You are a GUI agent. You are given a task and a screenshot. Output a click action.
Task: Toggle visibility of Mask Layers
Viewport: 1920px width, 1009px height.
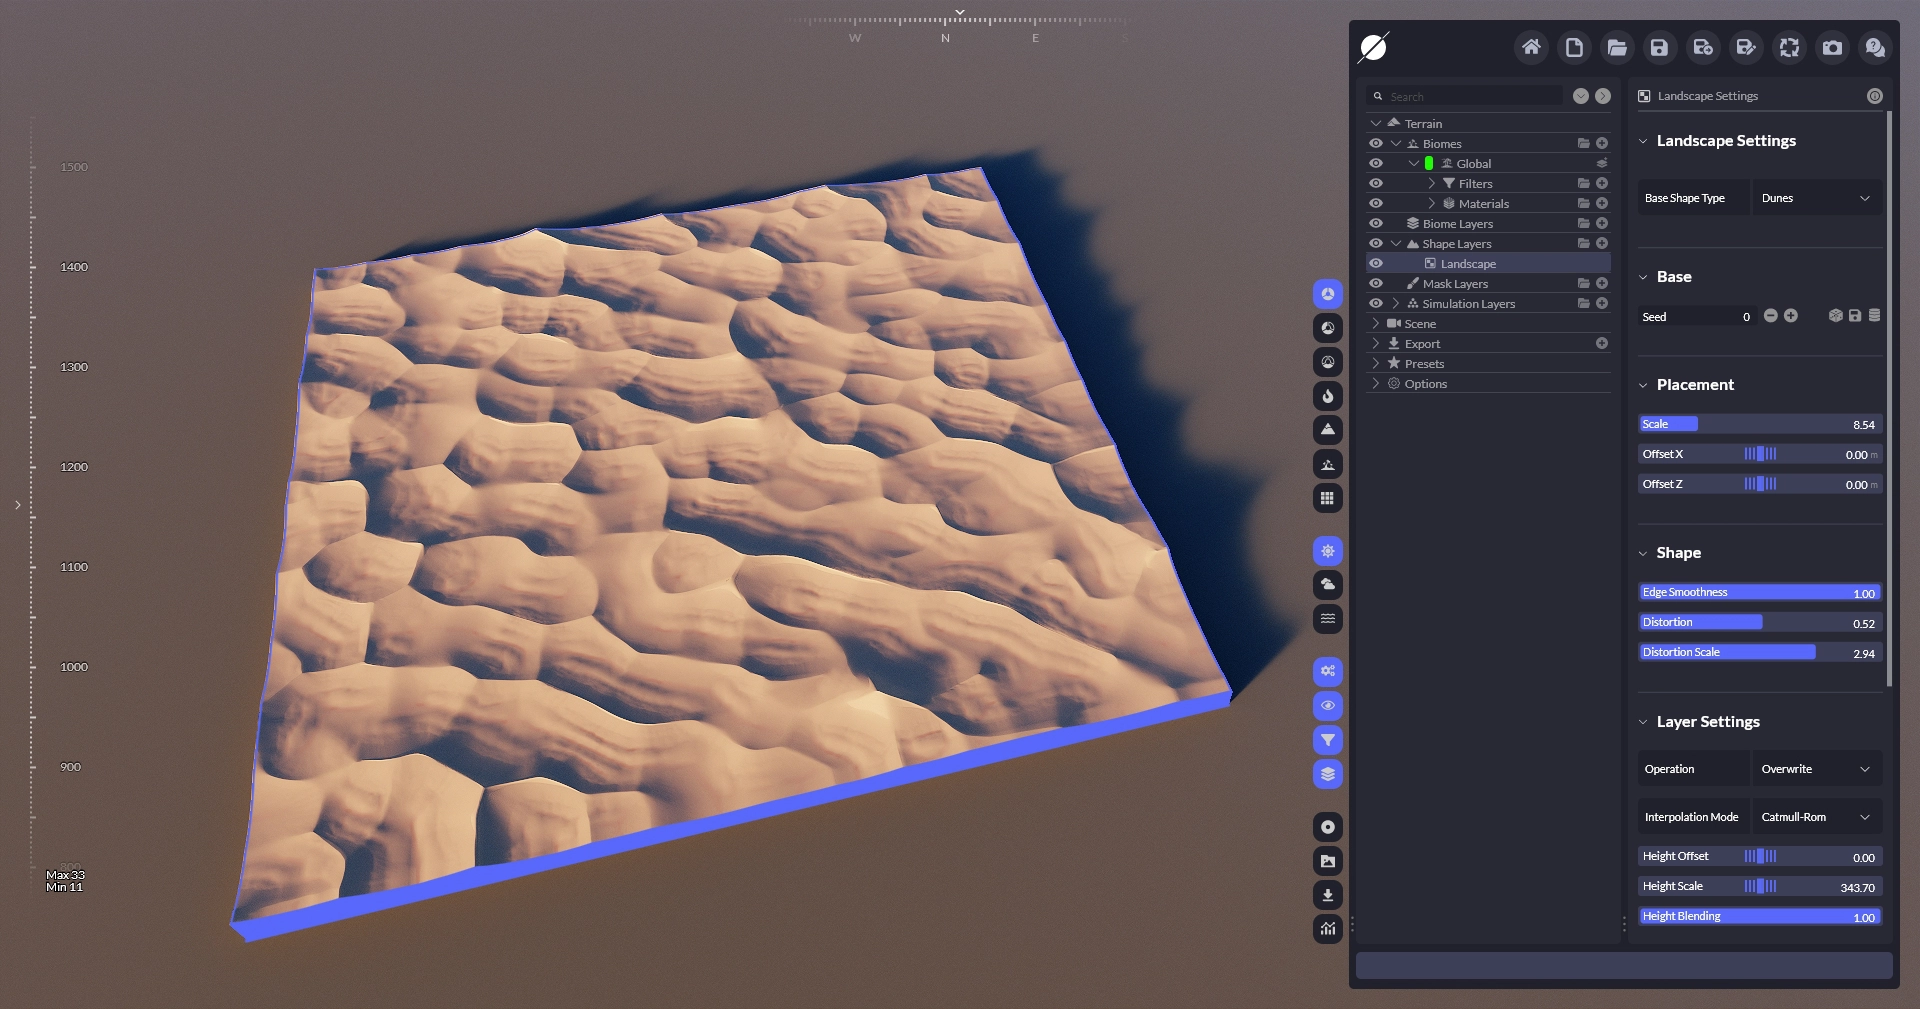(x=1376, y=283)
